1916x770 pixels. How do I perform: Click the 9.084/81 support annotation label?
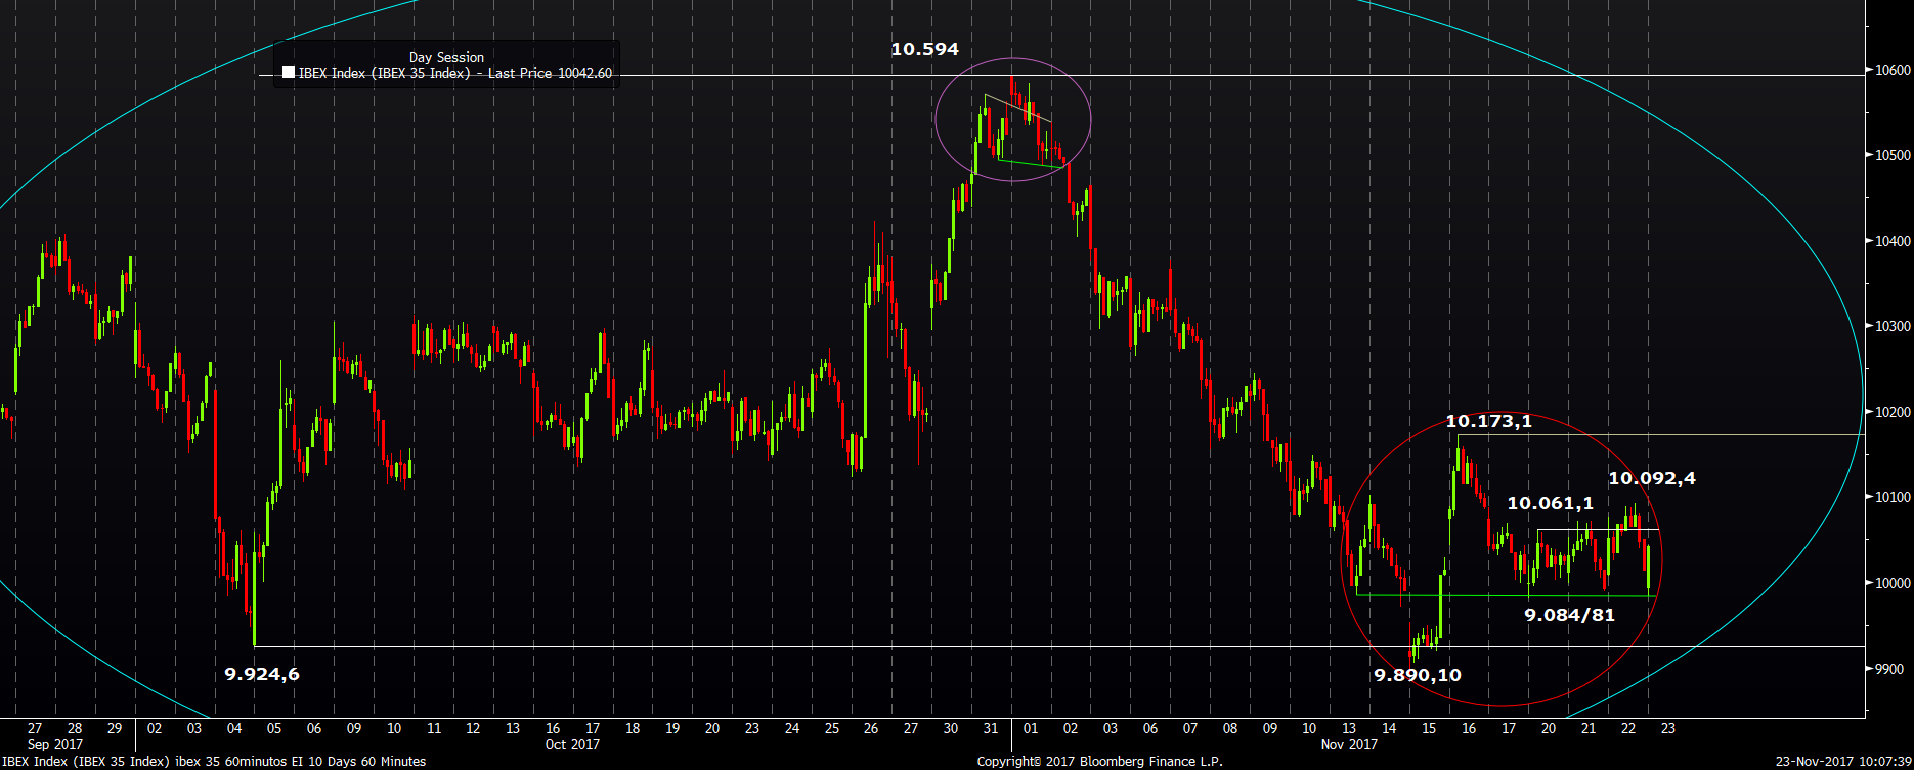[x=1570, y=615]
